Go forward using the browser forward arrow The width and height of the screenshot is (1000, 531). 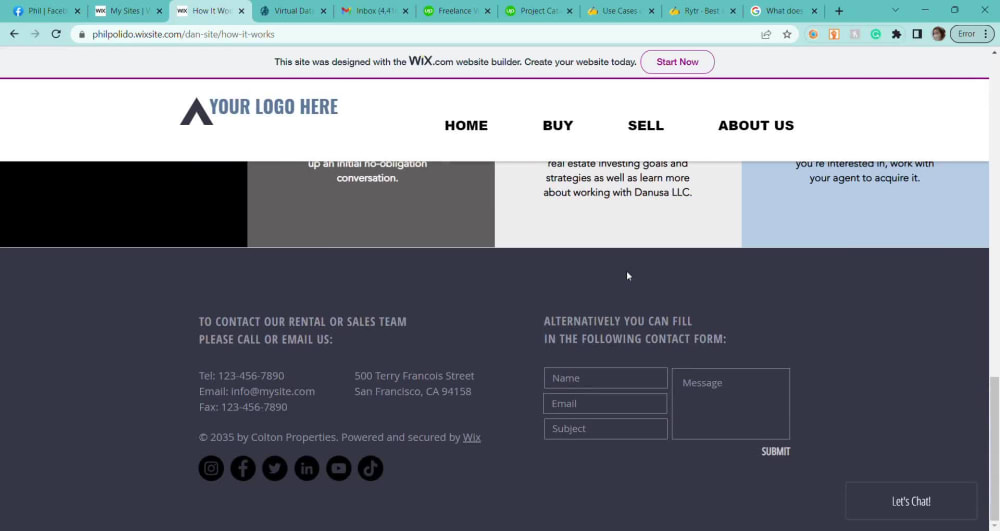point(35,34)
